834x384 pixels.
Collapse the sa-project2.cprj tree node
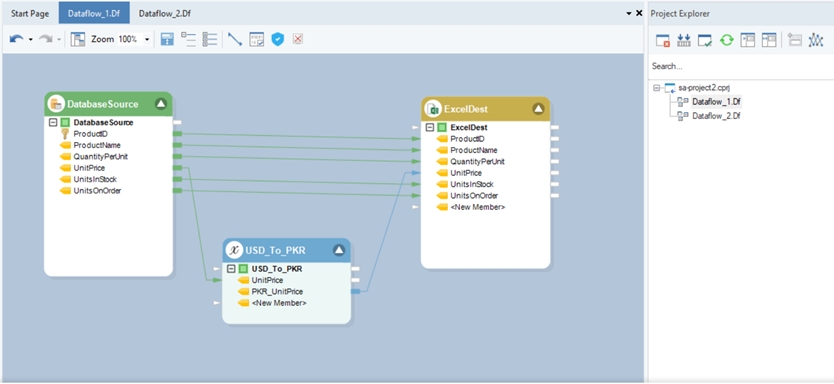click(x=656, y=88)
